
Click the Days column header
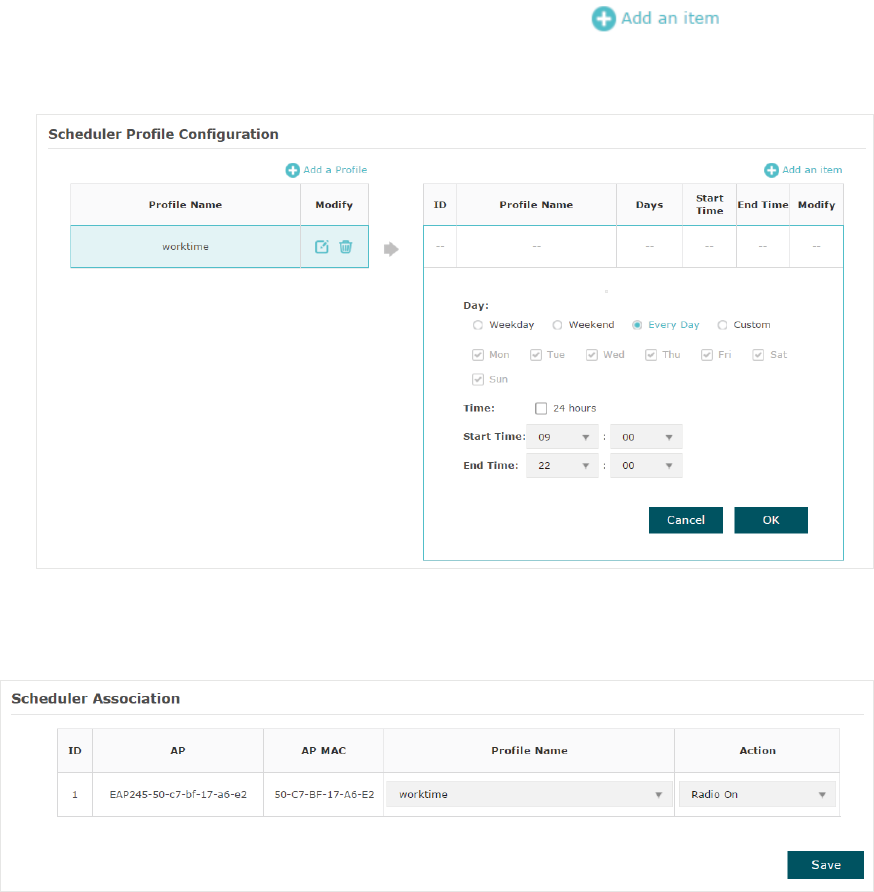click(649, 205)
